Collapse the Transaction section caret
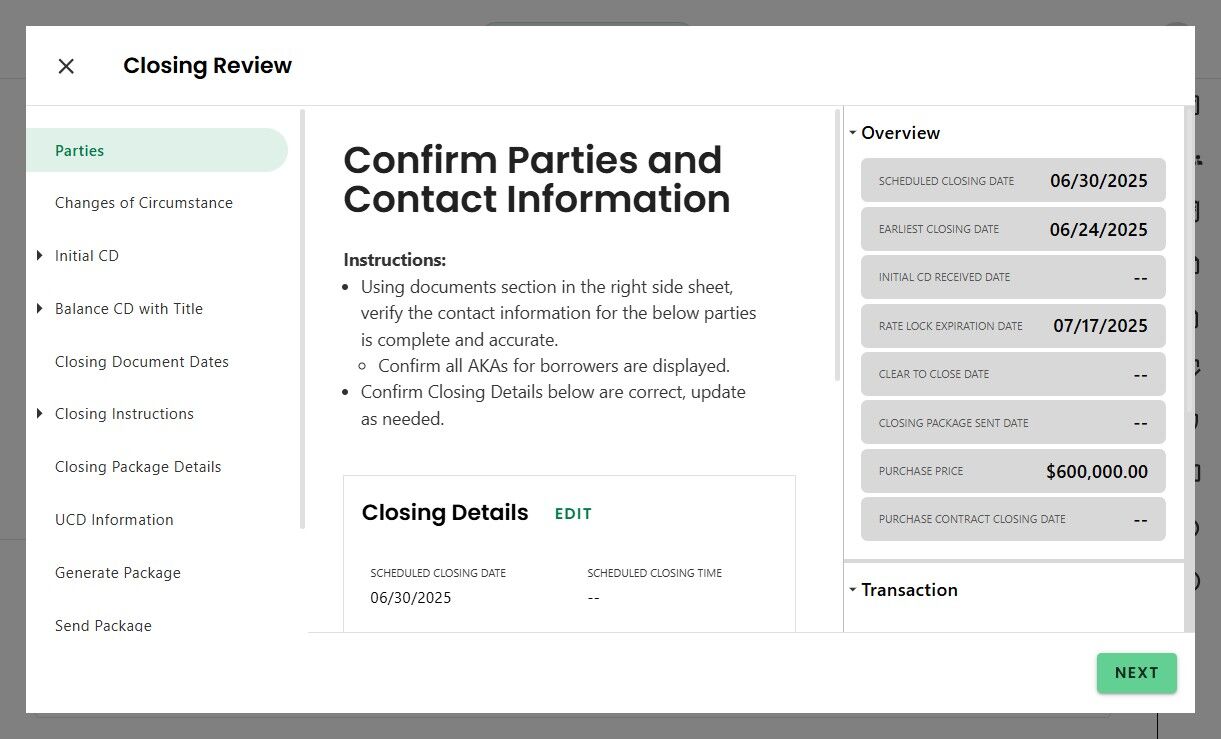 pyautogui.click(x=853, y=590)
